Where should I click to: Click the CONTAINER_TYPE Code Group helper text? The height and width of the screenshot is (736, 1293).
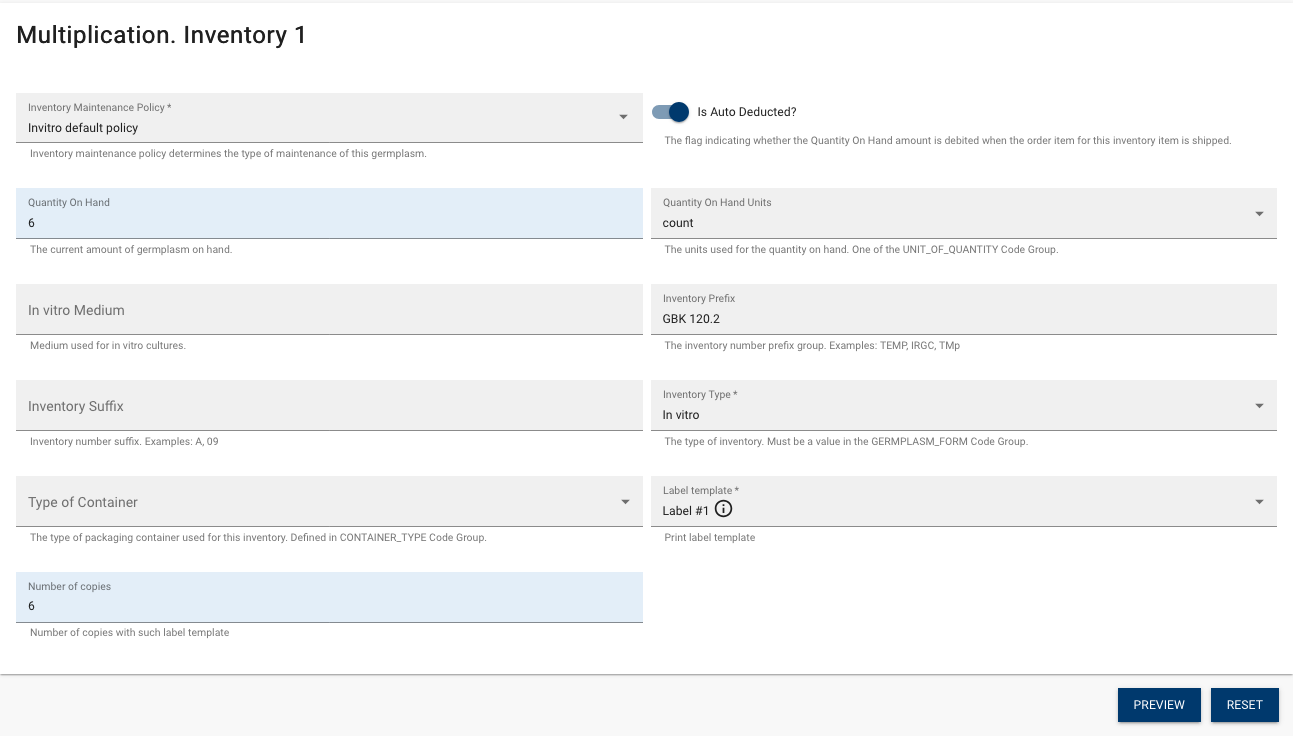click(x=258, y=537)
